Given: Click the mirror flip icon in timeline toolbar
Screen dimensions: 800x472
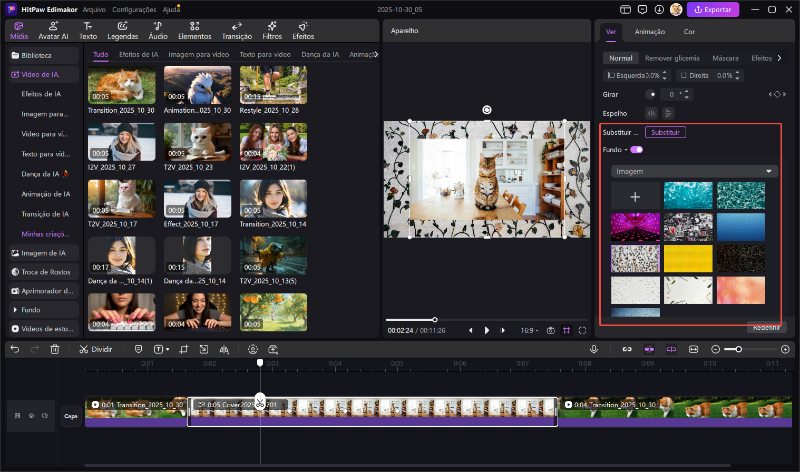Looking at the screenshot, I should [224, 349].
